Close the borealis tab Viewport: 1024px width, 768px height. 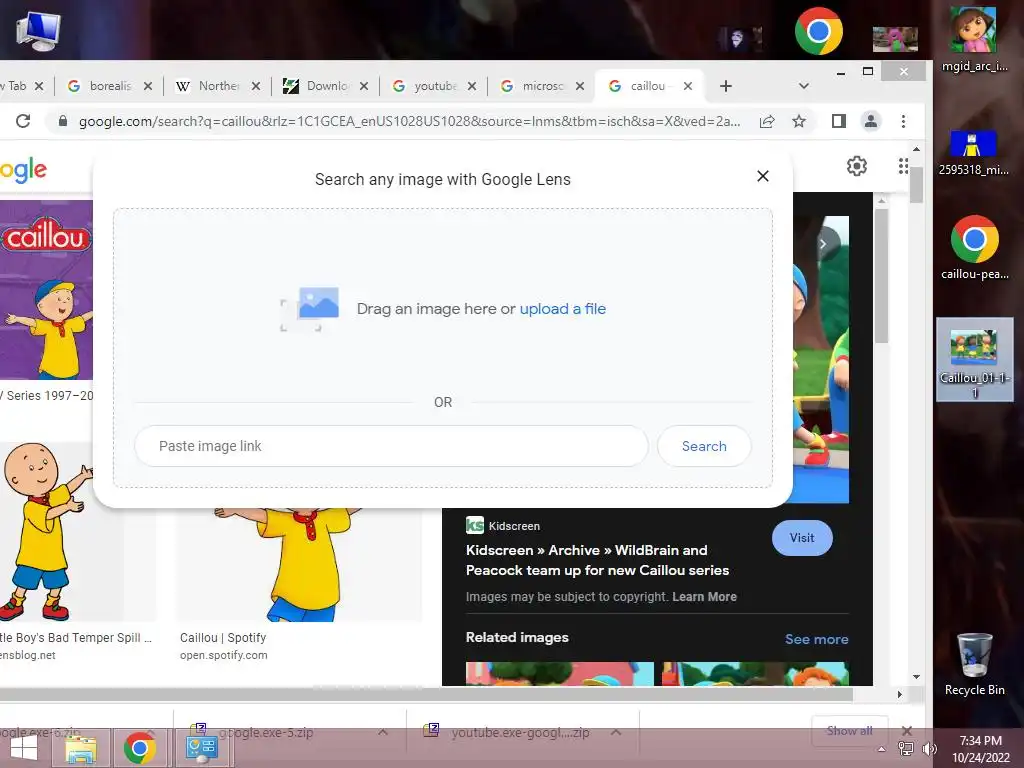click(x=148, y=86)
